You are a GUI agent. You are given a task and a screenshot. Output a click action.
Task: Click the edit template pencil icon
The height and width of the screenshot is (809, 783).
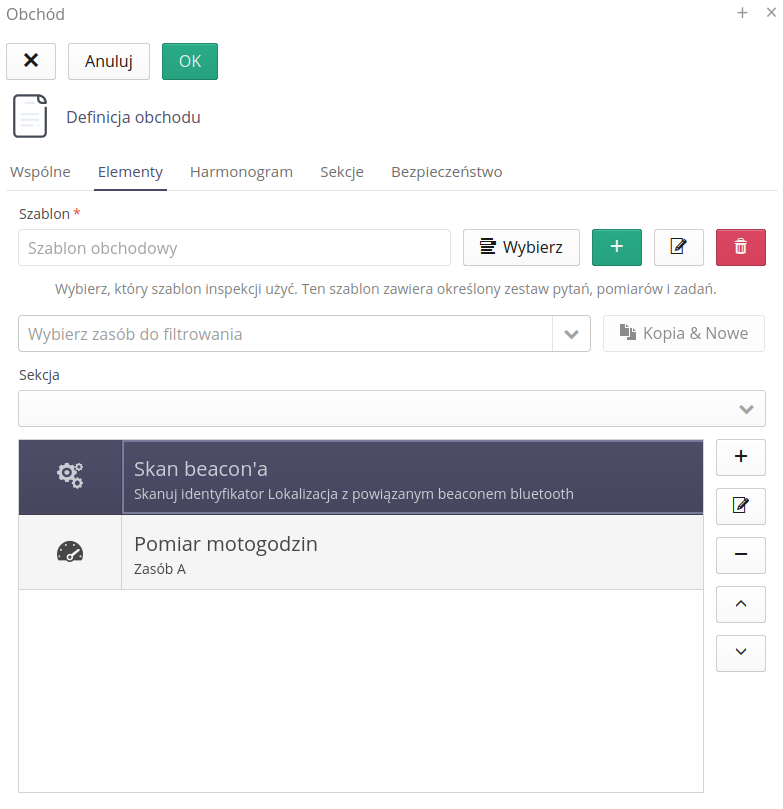point(679,247)
